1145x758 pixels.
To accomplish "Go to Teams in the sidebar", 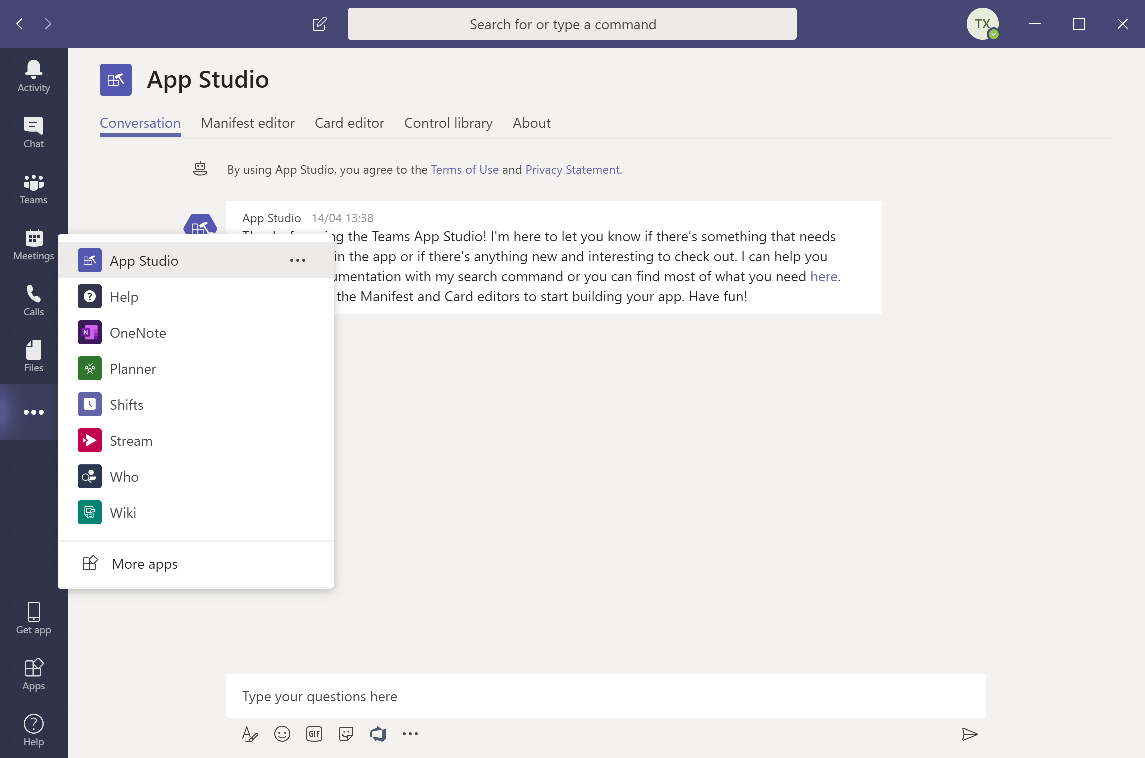I will (x=34, y=188).
